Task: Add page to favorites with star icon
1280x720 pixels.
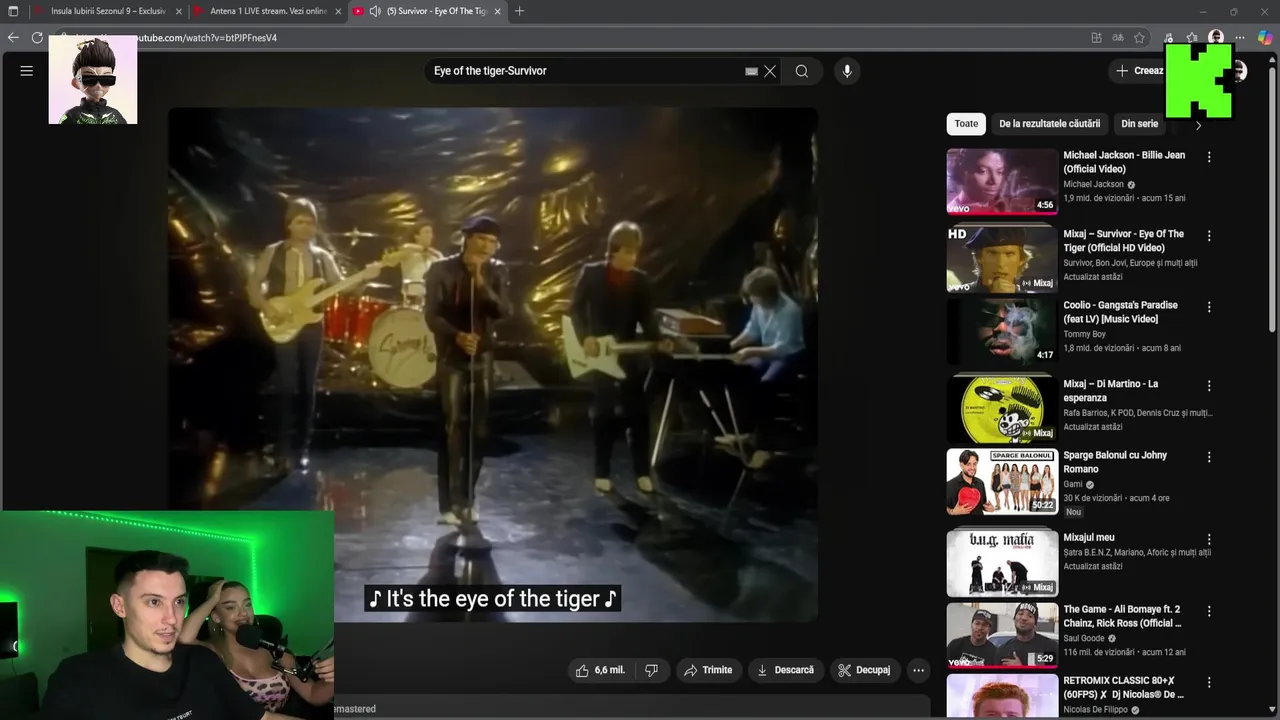Action: point(1140,38)
